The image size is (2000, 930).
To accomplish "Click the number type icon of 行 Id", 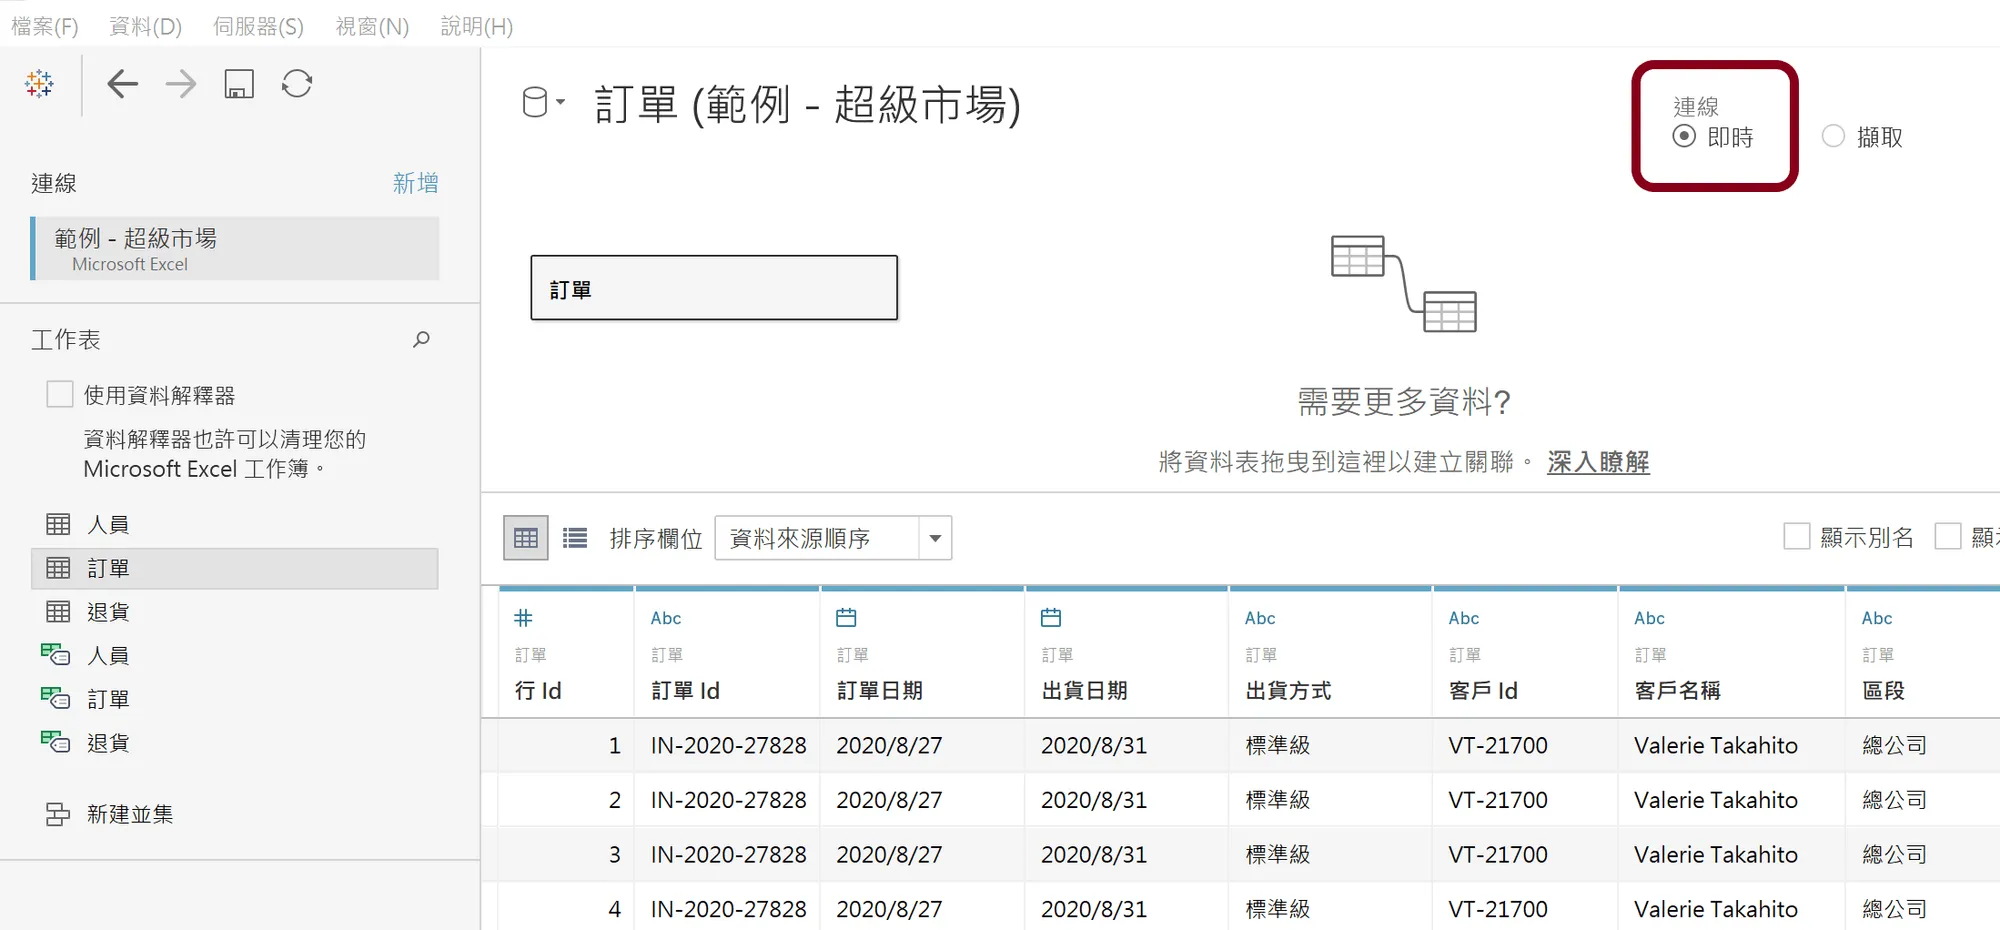I will click(523, 618).
